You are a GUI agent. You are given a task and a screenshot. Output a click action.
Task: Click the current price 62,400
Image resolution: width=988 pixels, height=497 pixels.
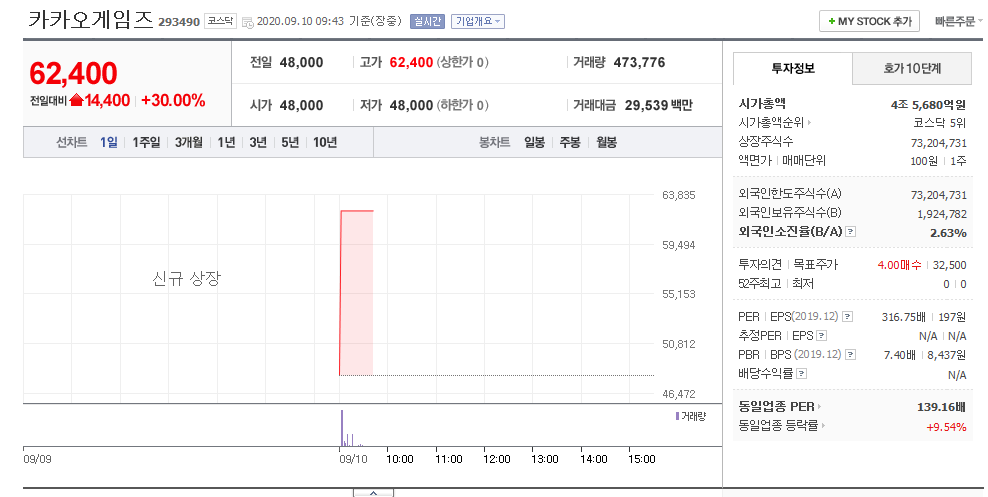[x=74, y=74]
